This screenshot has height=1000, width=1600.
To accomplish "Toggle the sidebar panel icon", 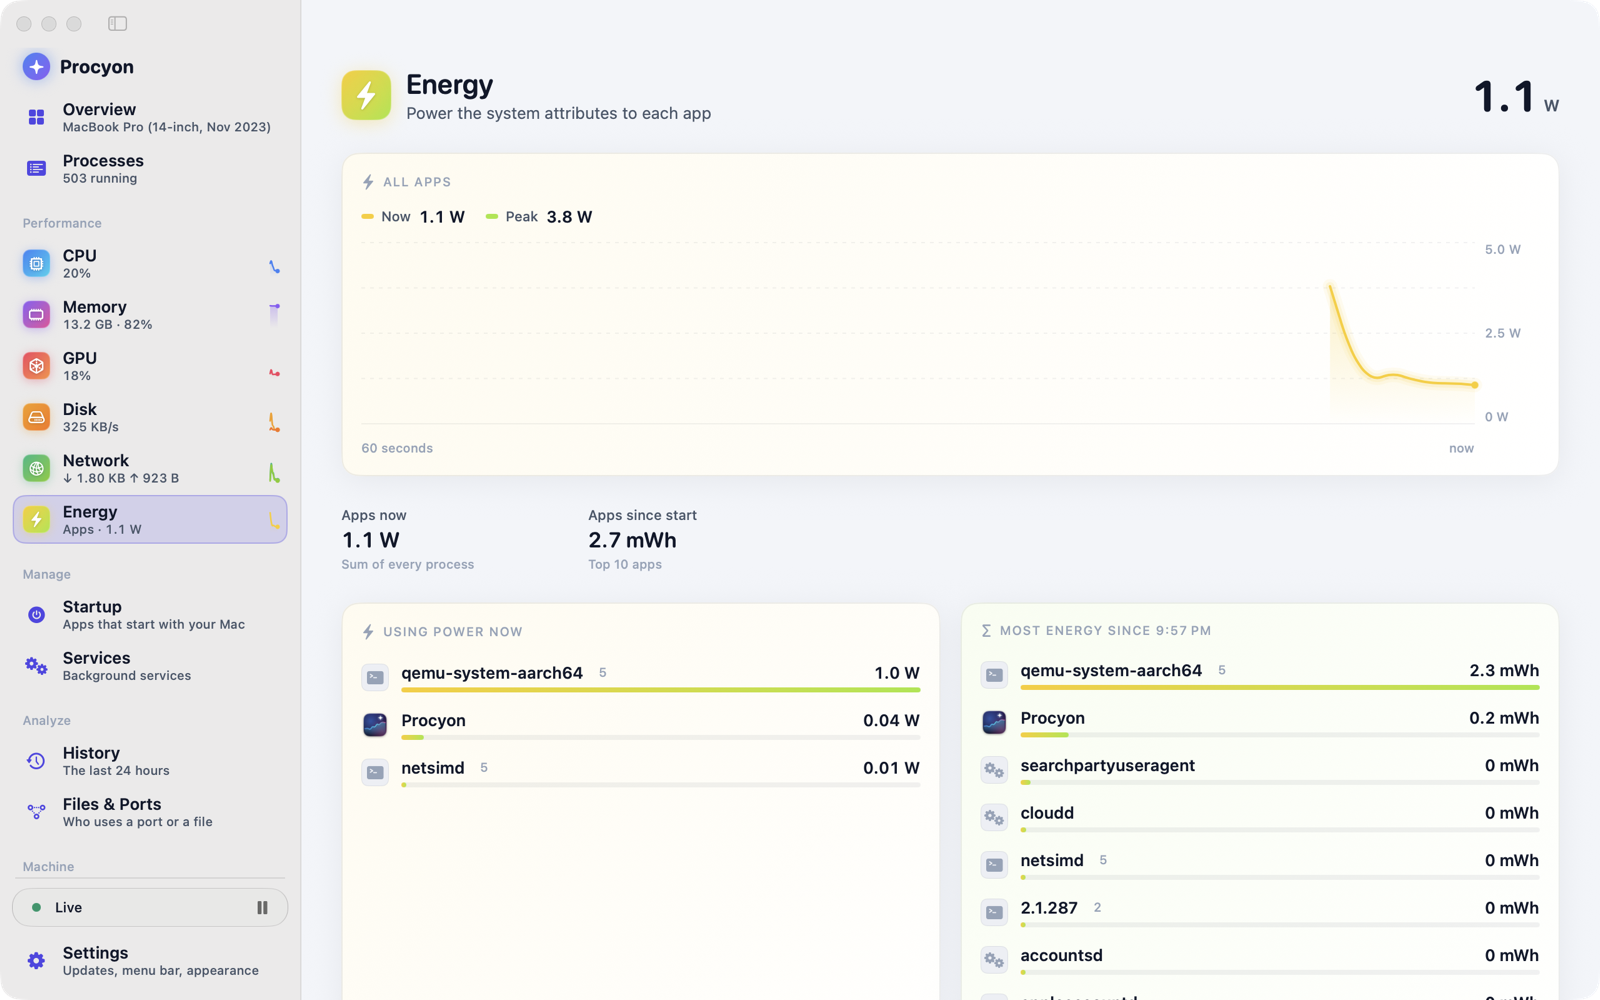I will coord(117,23).
